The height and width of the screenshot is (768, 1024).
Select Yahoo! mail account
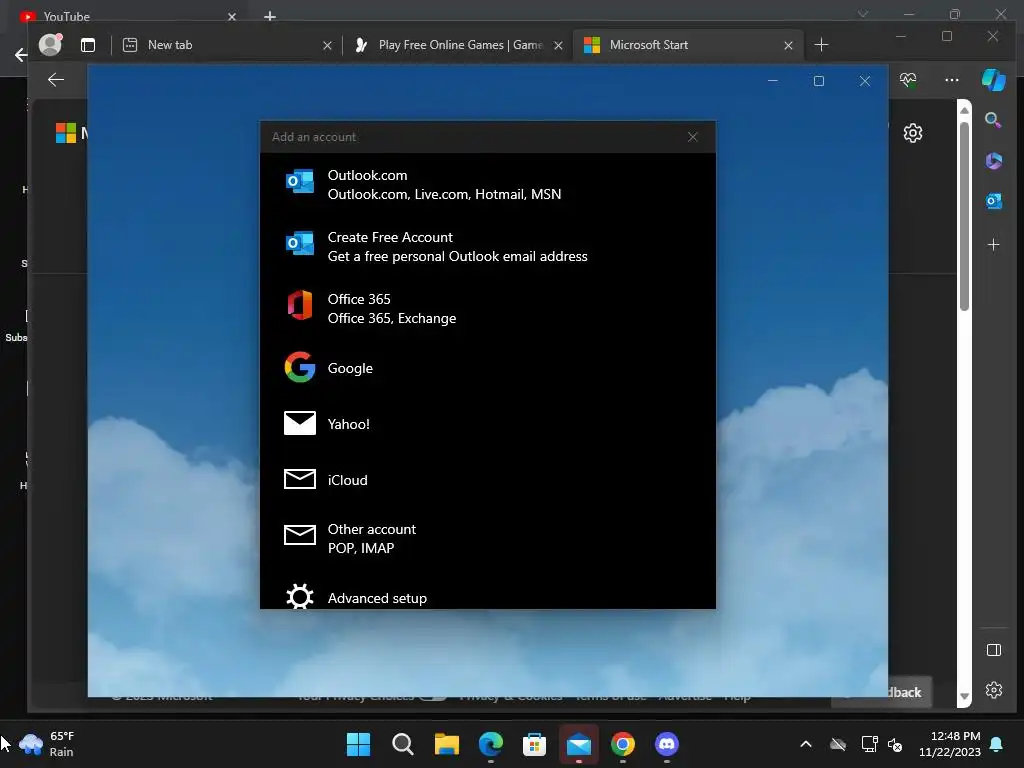[x=487, y=424]
